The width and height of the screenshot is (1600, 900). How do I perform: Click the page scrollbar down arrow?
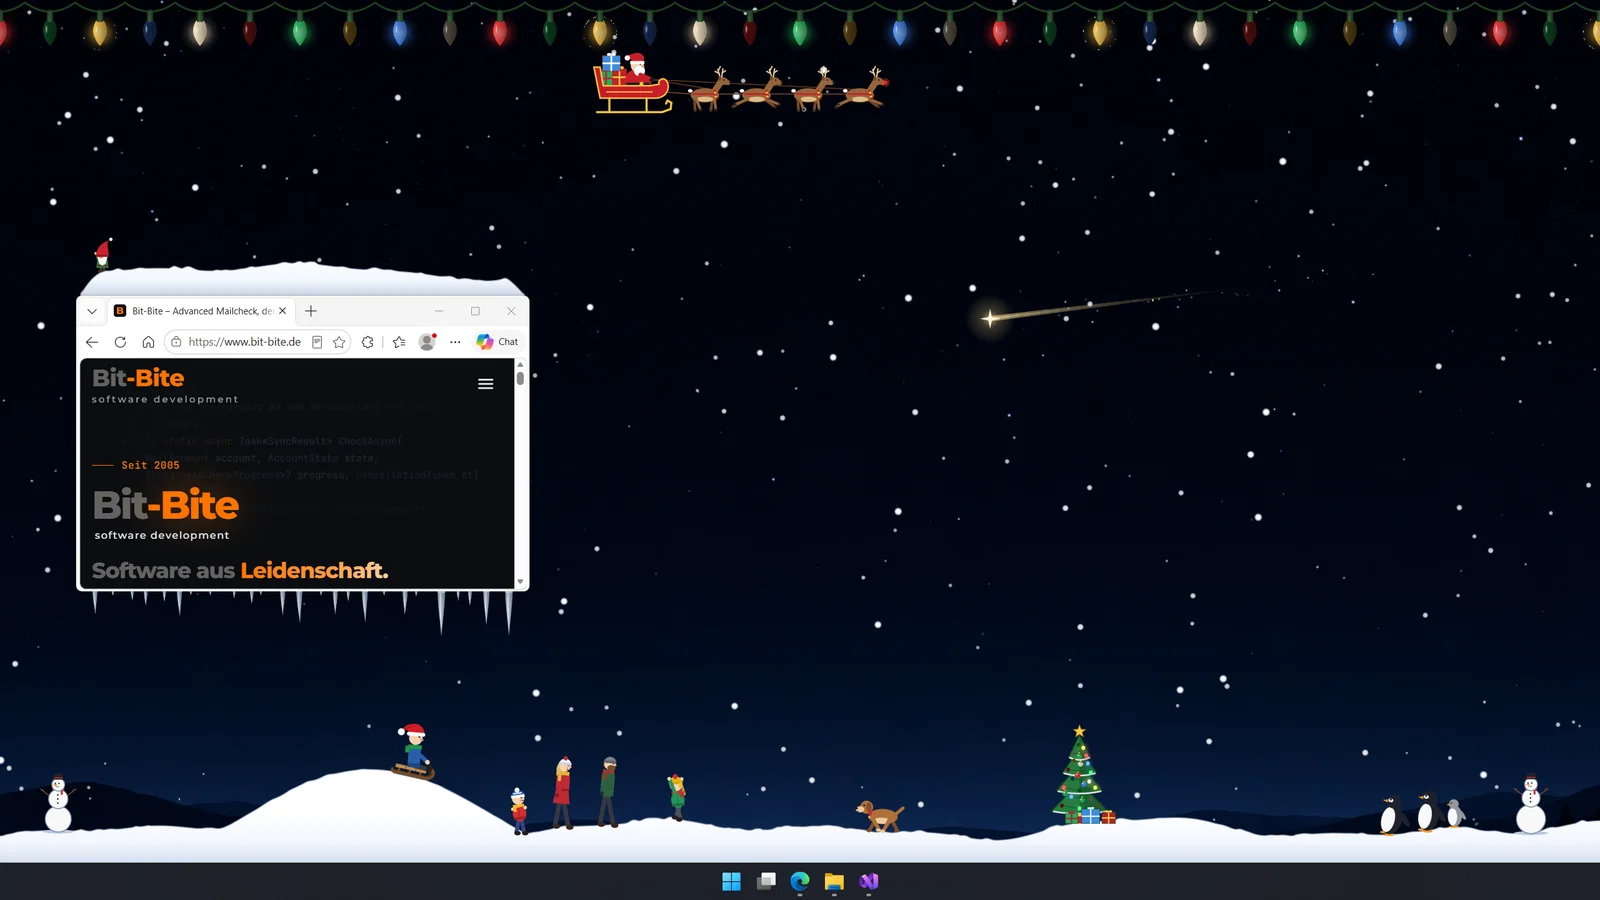(520, 581)
